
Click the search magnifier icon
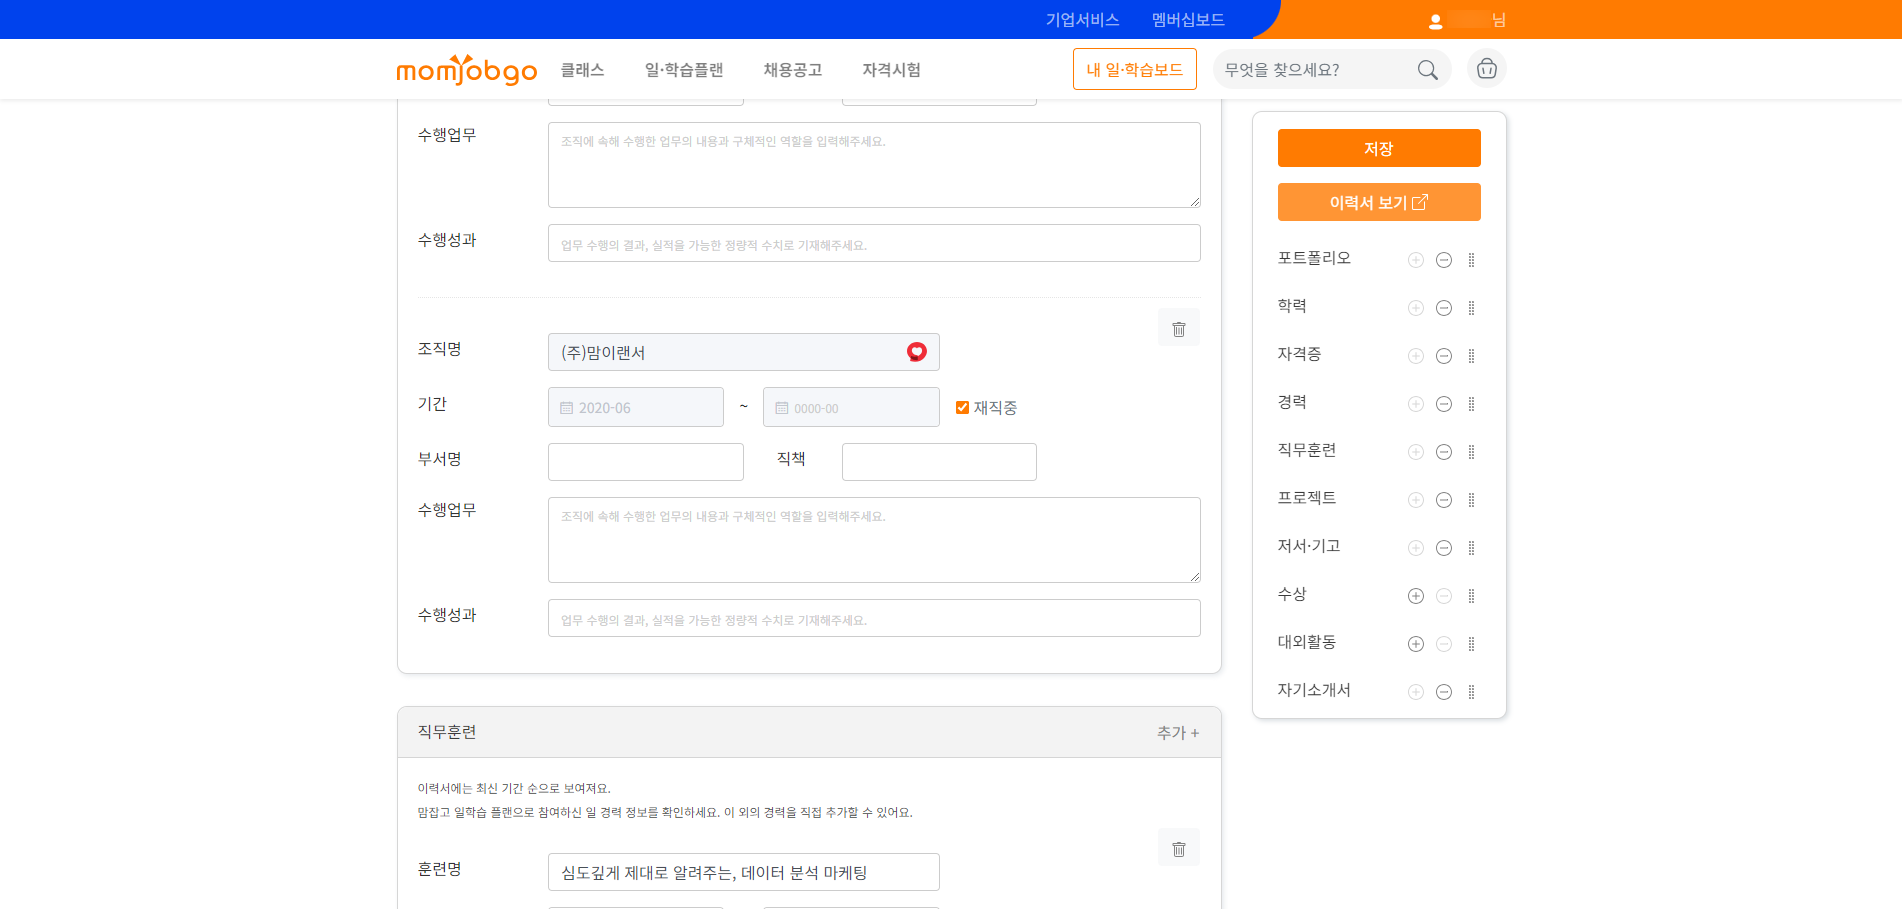tap(1427, 70)
